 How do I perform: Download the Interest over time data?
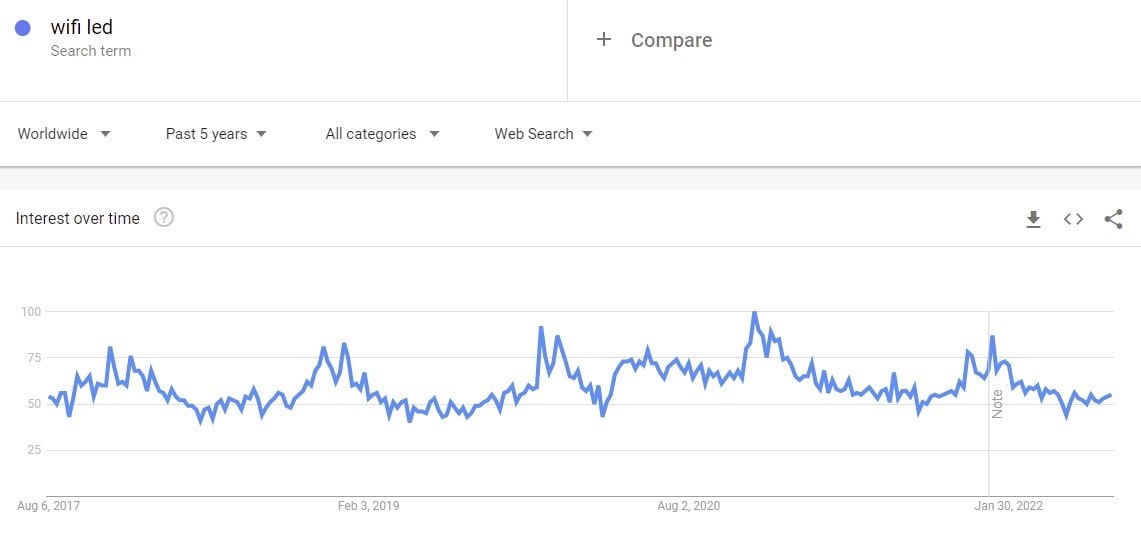coord(1033,219)
